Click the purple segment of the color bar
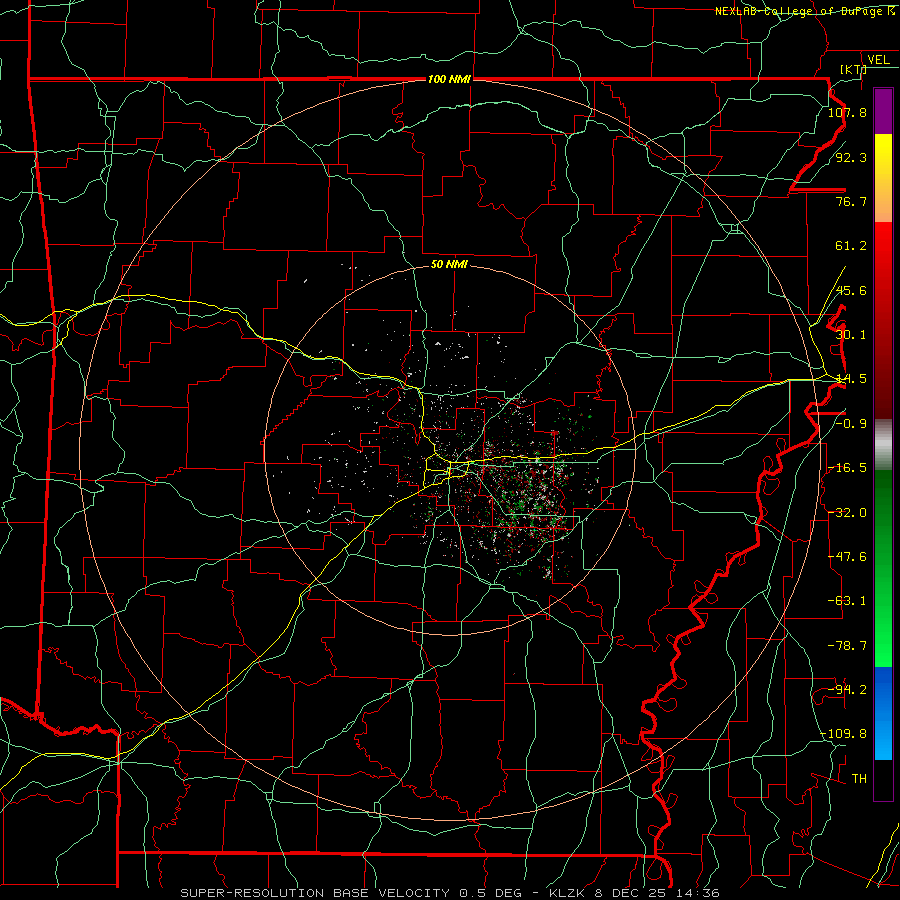The width and height of the screenshot is (900, 900). pyautogui.click(x=883, y=111)
